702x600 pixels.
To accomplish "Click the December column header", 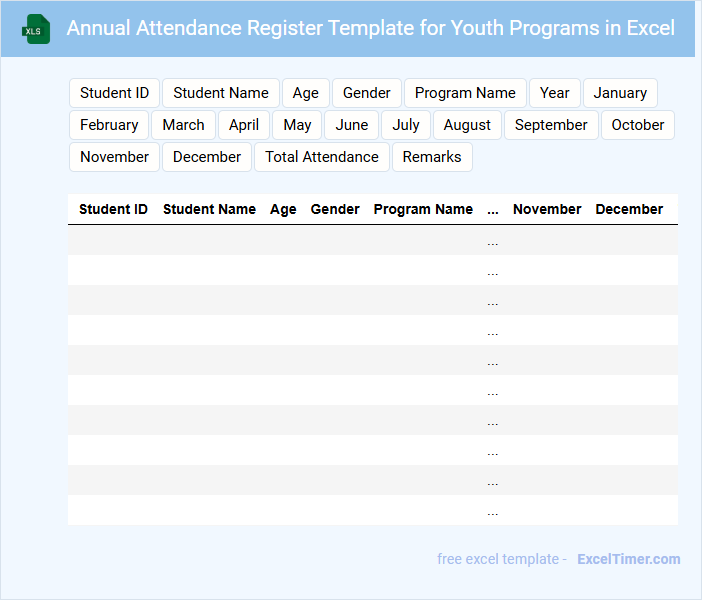I will [629, 209].
